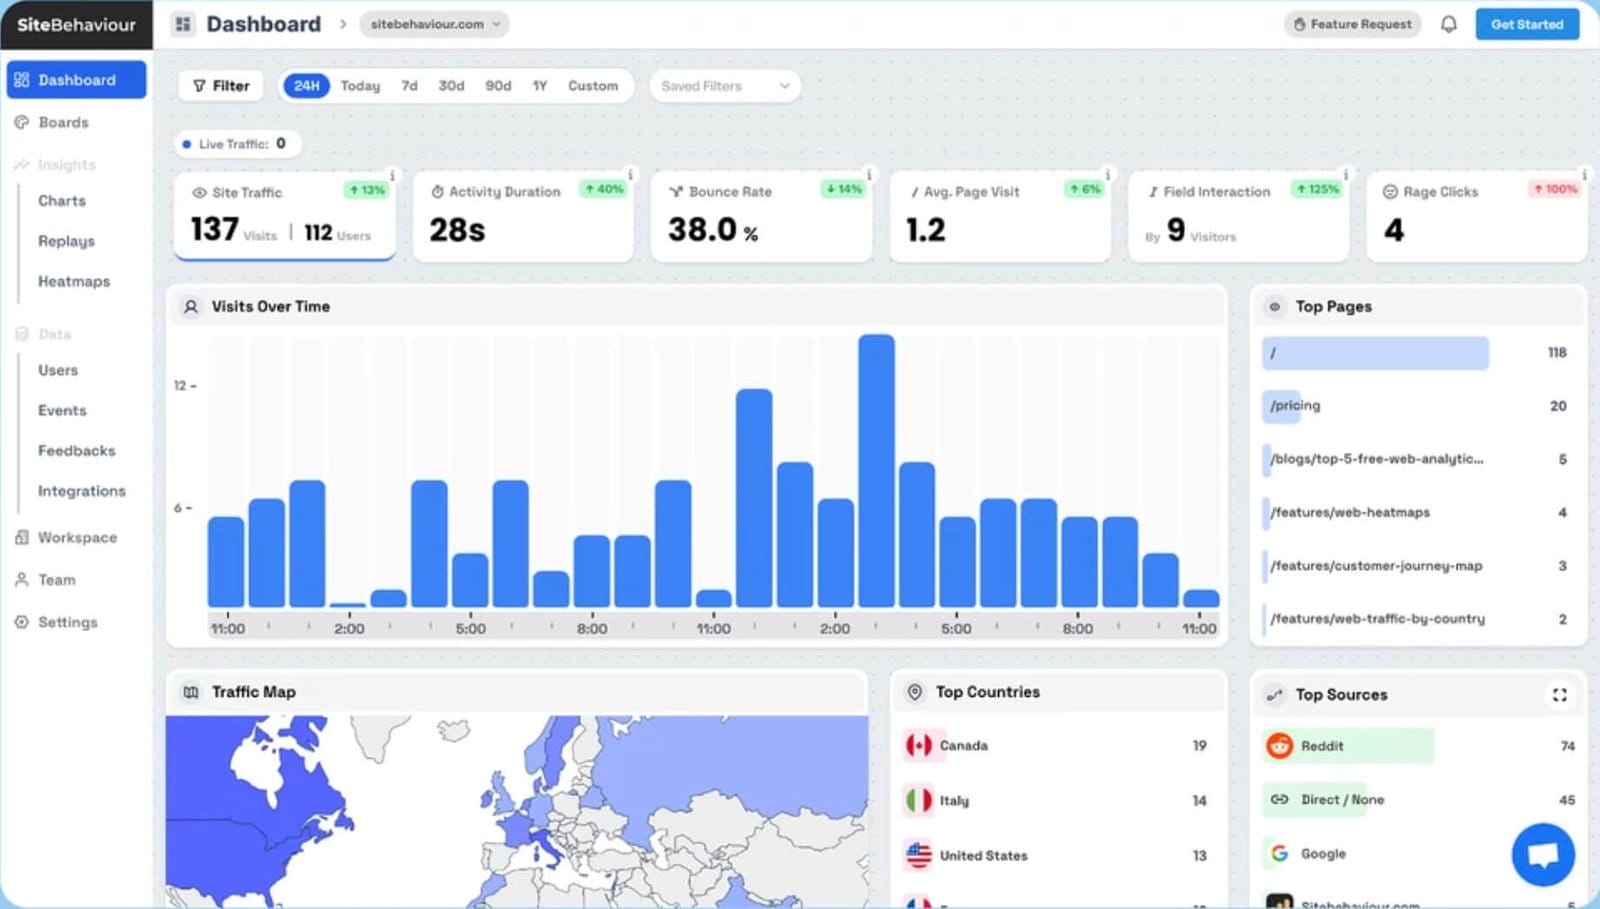Open Team in the sidebar
The image size is (1600, 909).
point(56,580)
